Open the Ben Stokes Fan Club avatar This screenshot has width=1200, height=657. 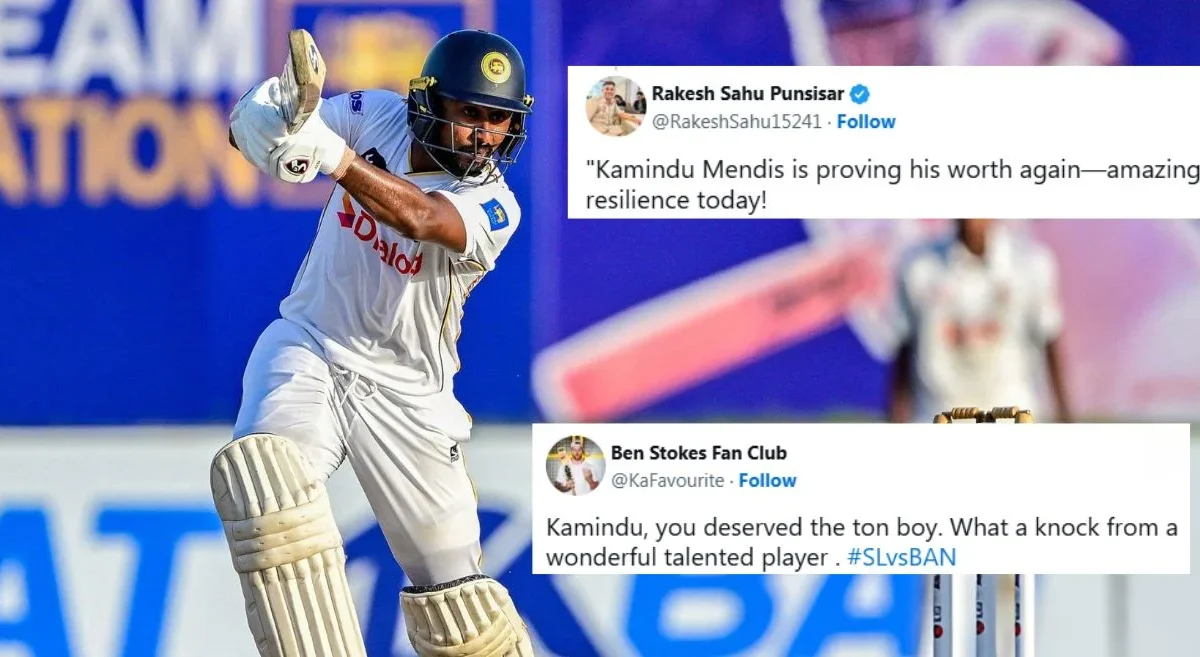[575, 465]
